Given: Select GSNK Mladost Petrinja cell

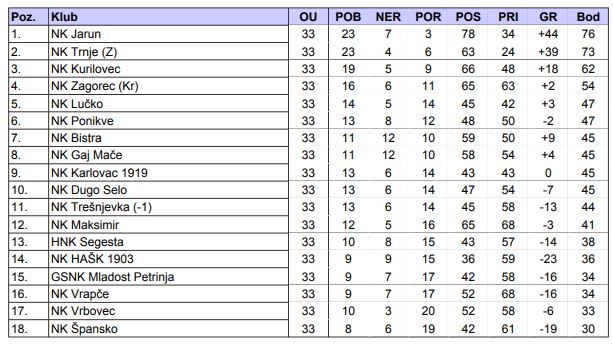Looking at the screenshot, I should point(168,277).
